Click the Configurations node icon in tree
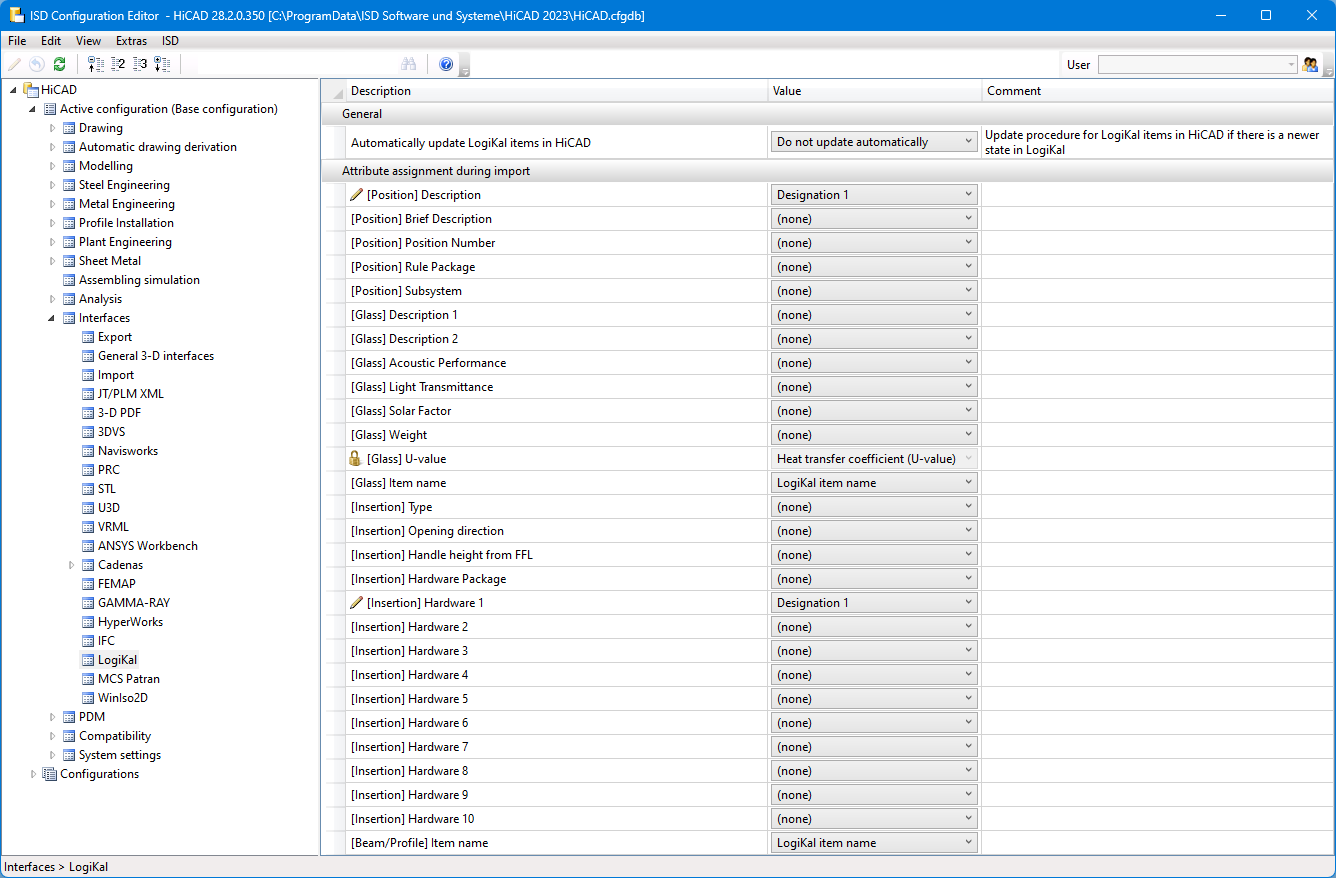Screen dimensions: 1336x878 click(x=50, y=774)
